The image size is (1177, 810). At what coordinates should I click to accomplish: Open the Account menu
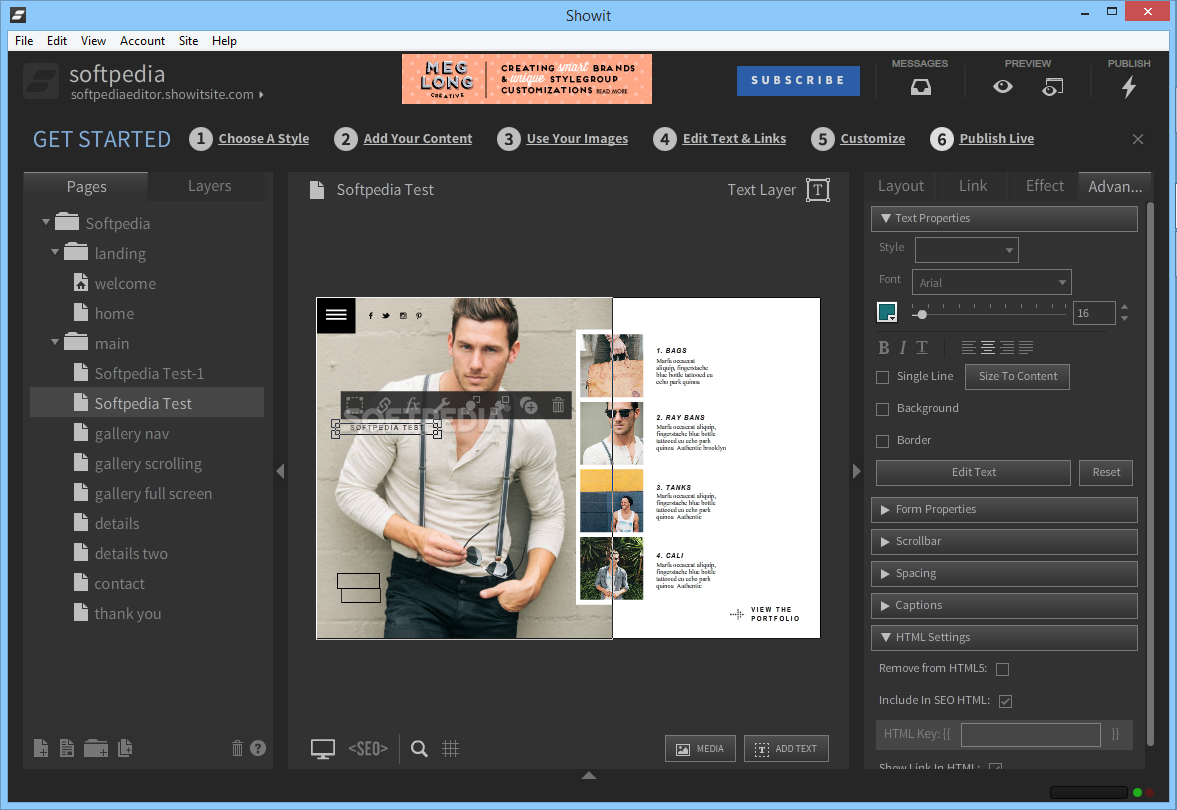pyautogui.click(x=142, y=41)
